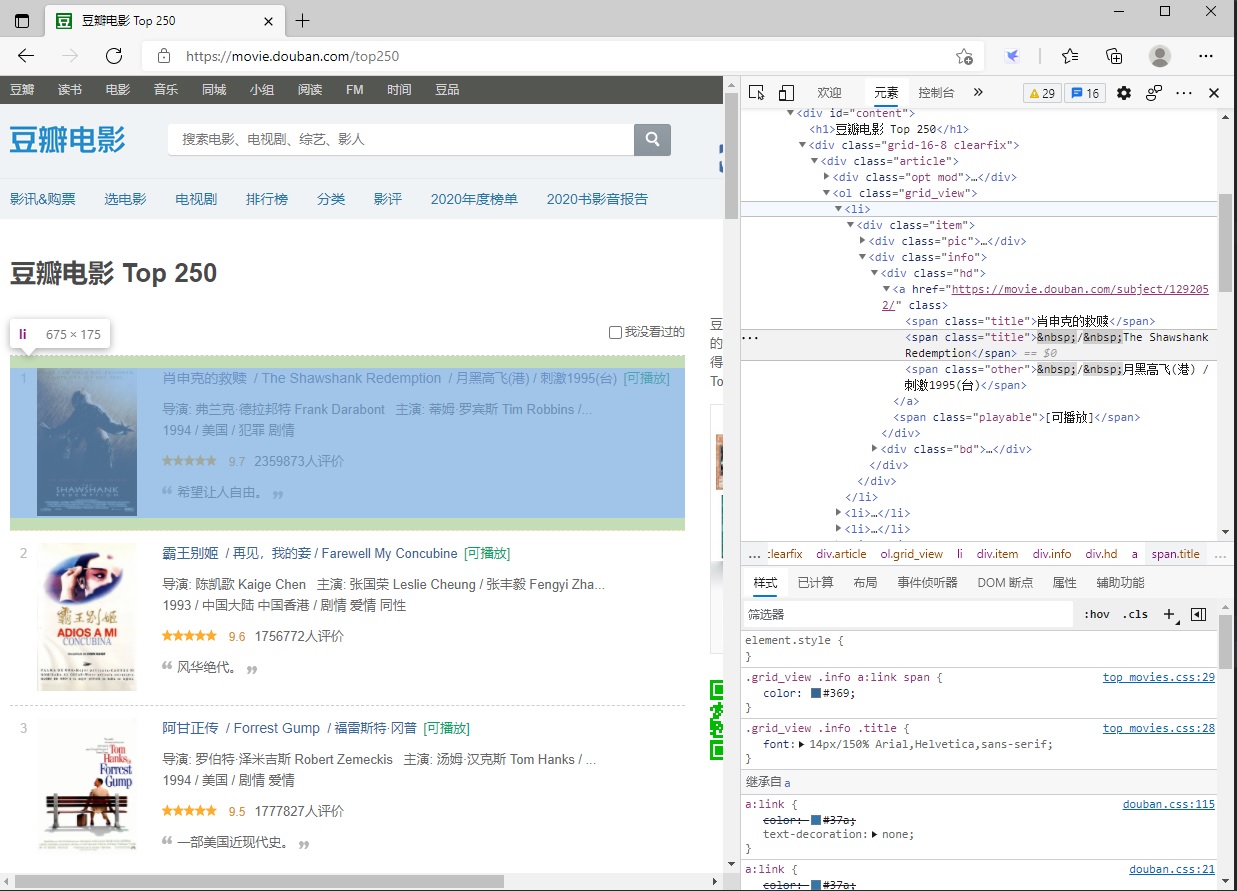Collapse the div id="content" node
Image resolution: width=1237 pixels, height=891 pixels.
(x=791, y=113)
